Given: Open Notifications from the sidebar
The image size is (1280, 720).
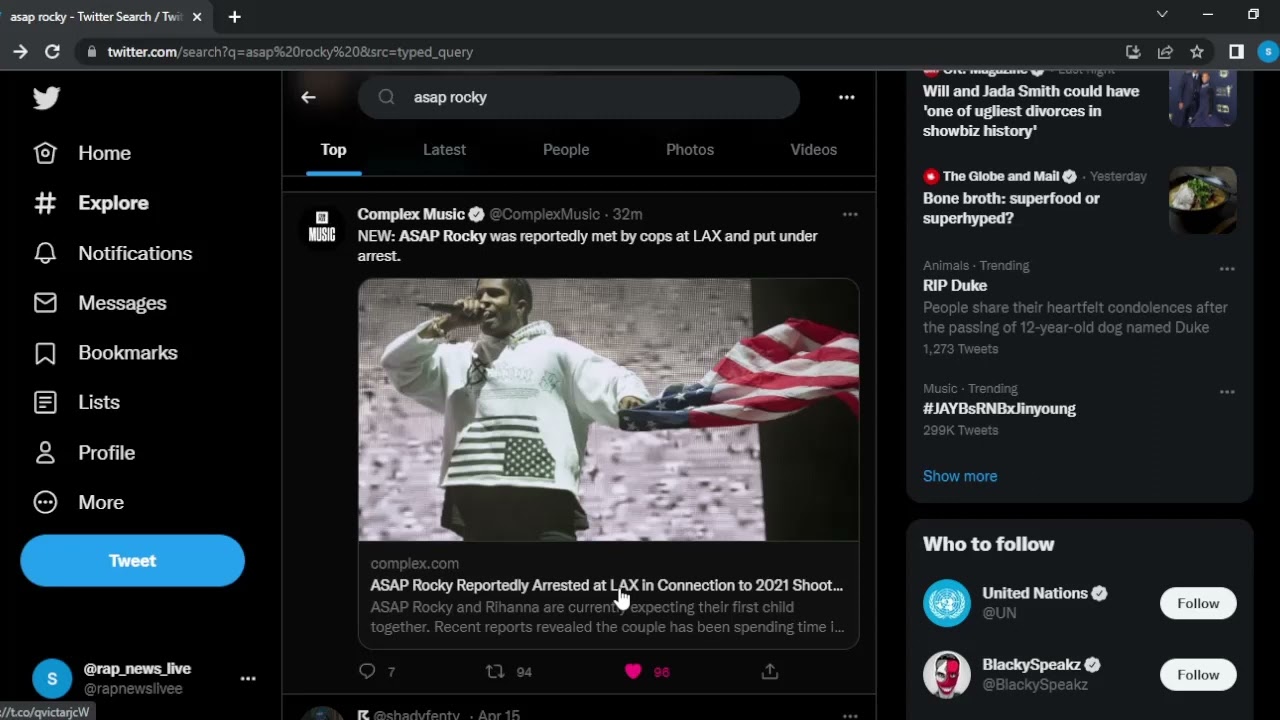Looking at the screenshot, I should (113, 253).
